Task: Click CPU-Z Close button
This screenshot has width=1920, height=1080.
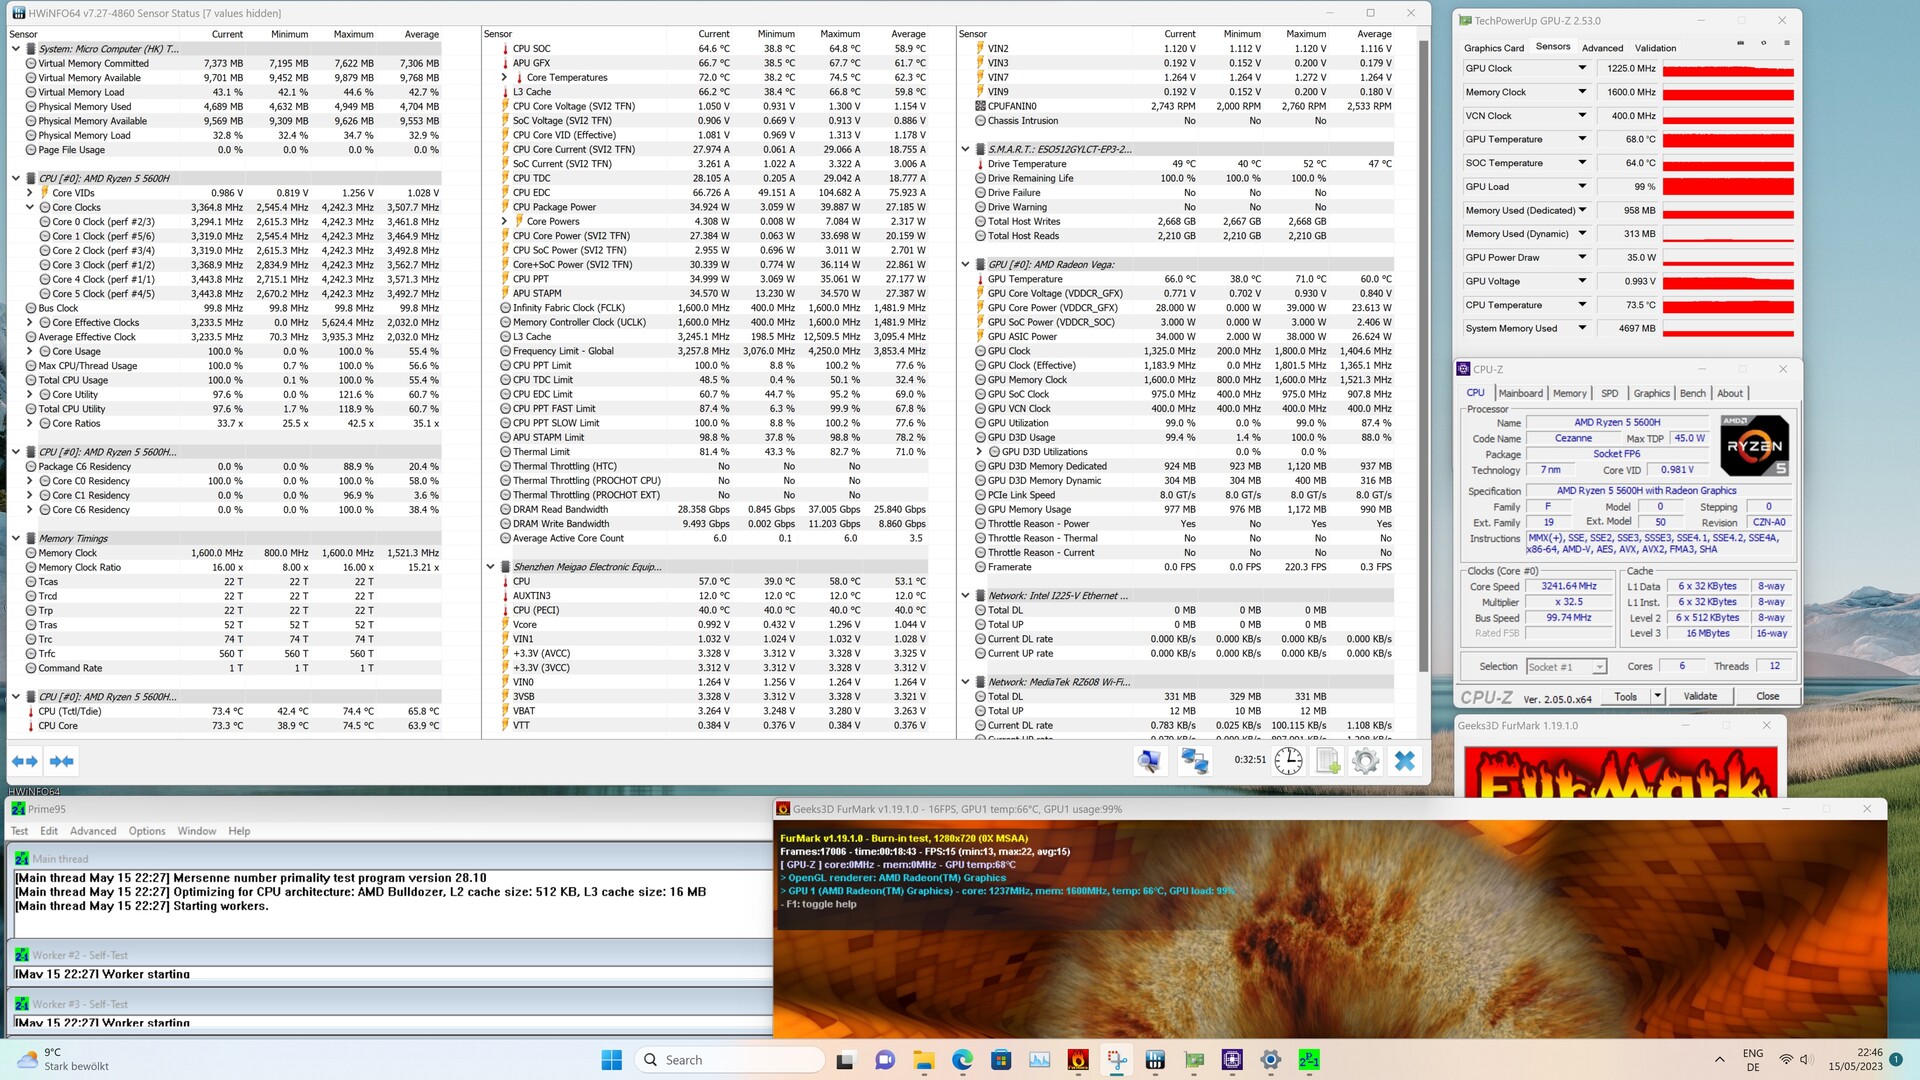Action: pos(1767,696)
